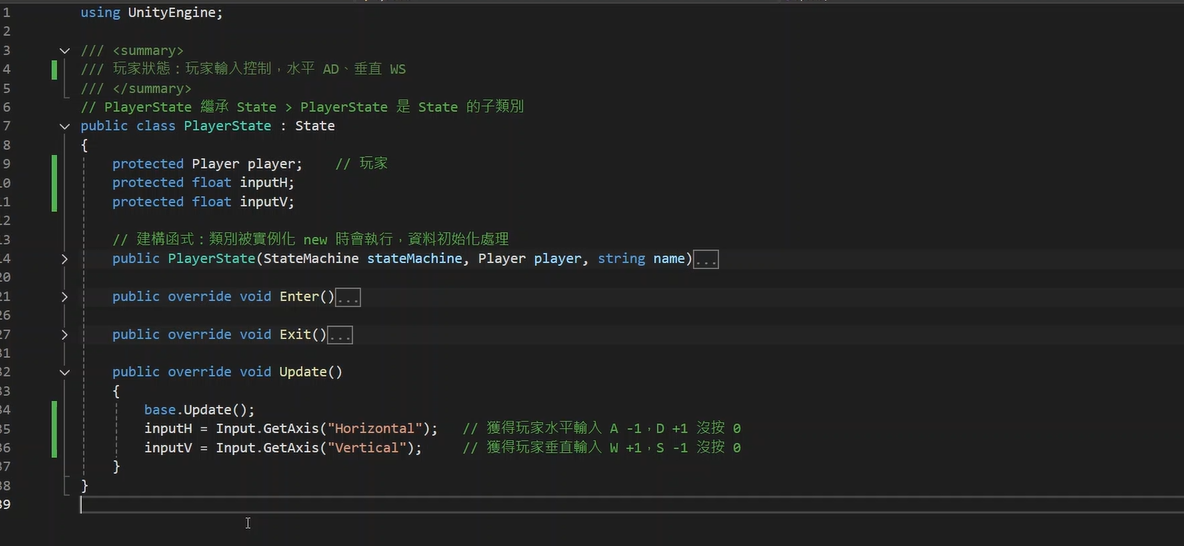Expand the Exit method fold arrow
Viewport: 1184px width, 546px height.
(x=65, y=335)
